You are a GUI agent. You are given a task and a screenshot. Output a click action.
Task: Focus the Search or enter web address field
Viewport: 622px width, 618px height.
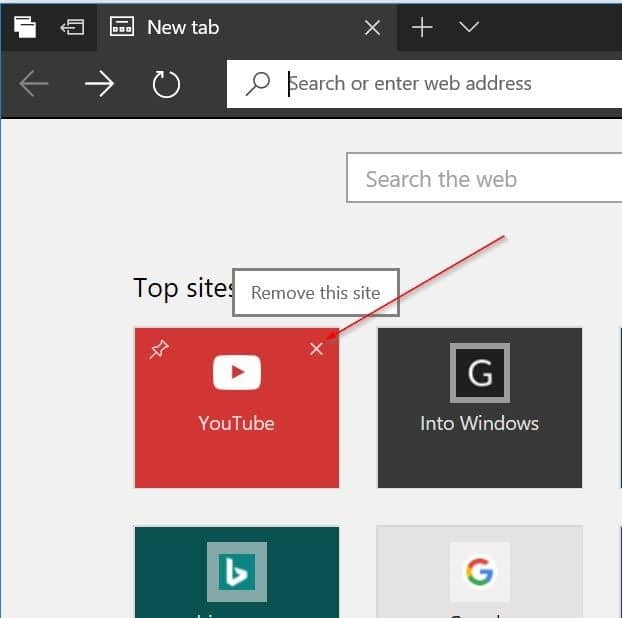[x=424, y=84]
